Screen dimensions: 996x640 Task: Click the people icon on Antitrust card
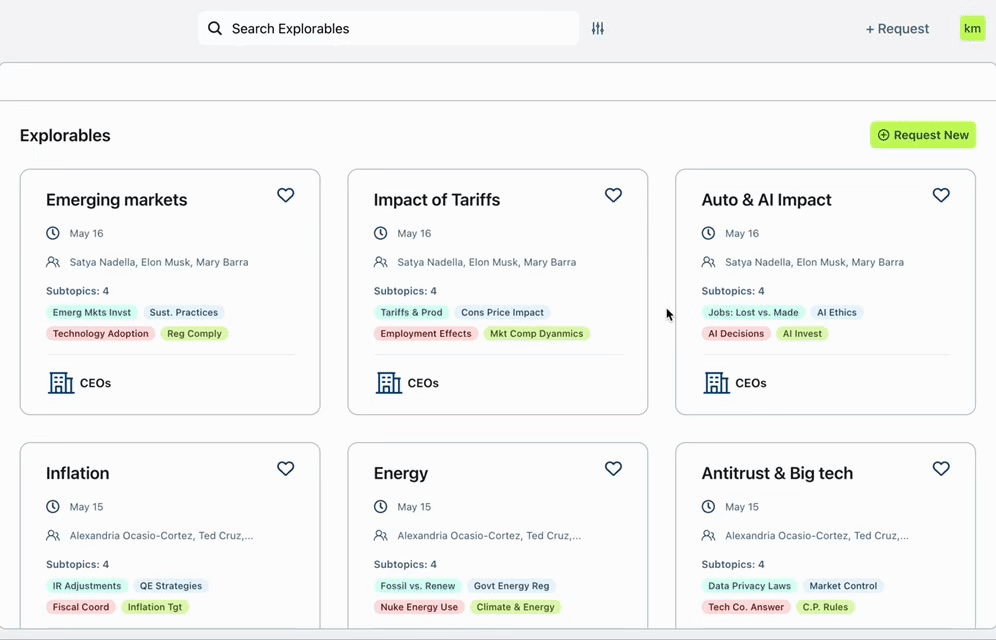708,535
